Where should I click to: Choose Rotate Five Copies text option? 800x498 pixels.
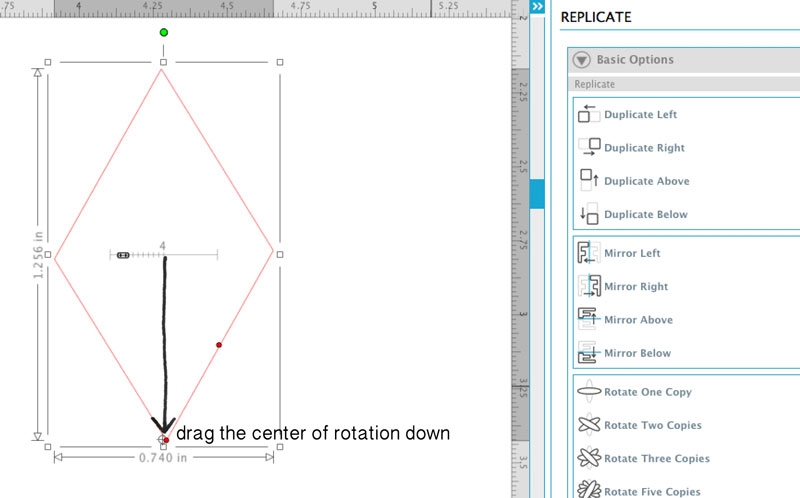tap(652, 492)
